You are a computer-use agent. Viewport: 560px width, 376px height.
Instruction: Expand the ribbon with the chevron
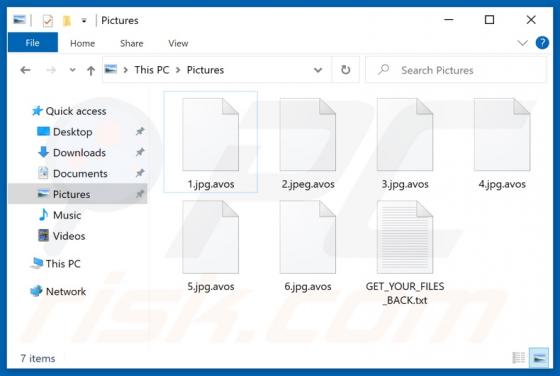click(522, 43)
